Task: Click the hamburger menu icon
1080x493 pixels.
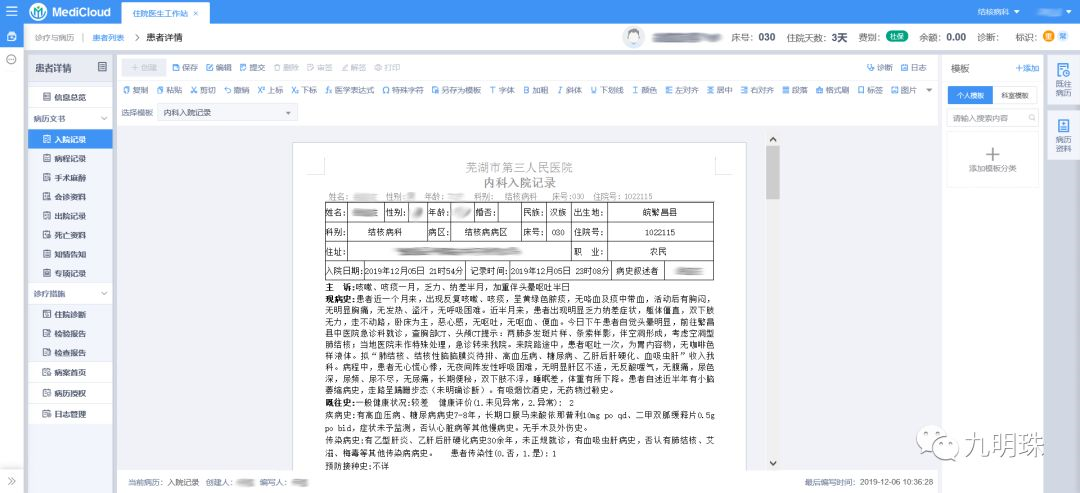Action: click(x=11, y=12)
